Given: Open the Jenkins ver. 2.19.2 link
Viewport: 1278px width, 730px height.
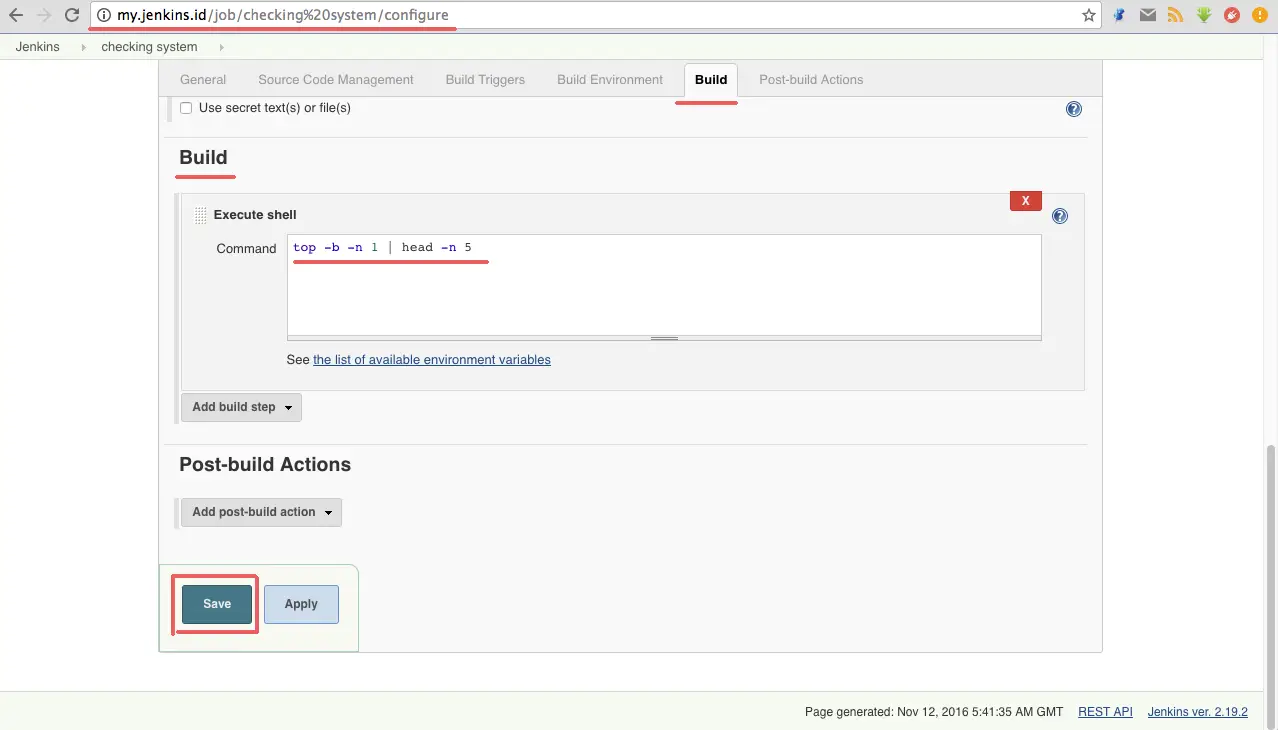Looking at the screenshot, I should [x=1198, y=712].
